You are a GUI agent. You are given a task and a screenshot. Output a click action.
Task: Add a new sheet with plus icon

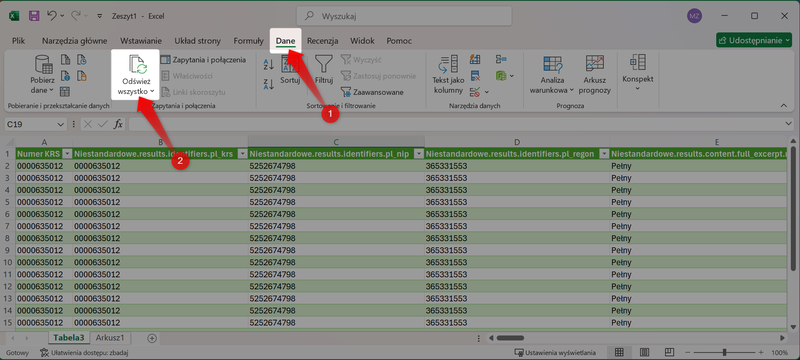click(152, 338)
